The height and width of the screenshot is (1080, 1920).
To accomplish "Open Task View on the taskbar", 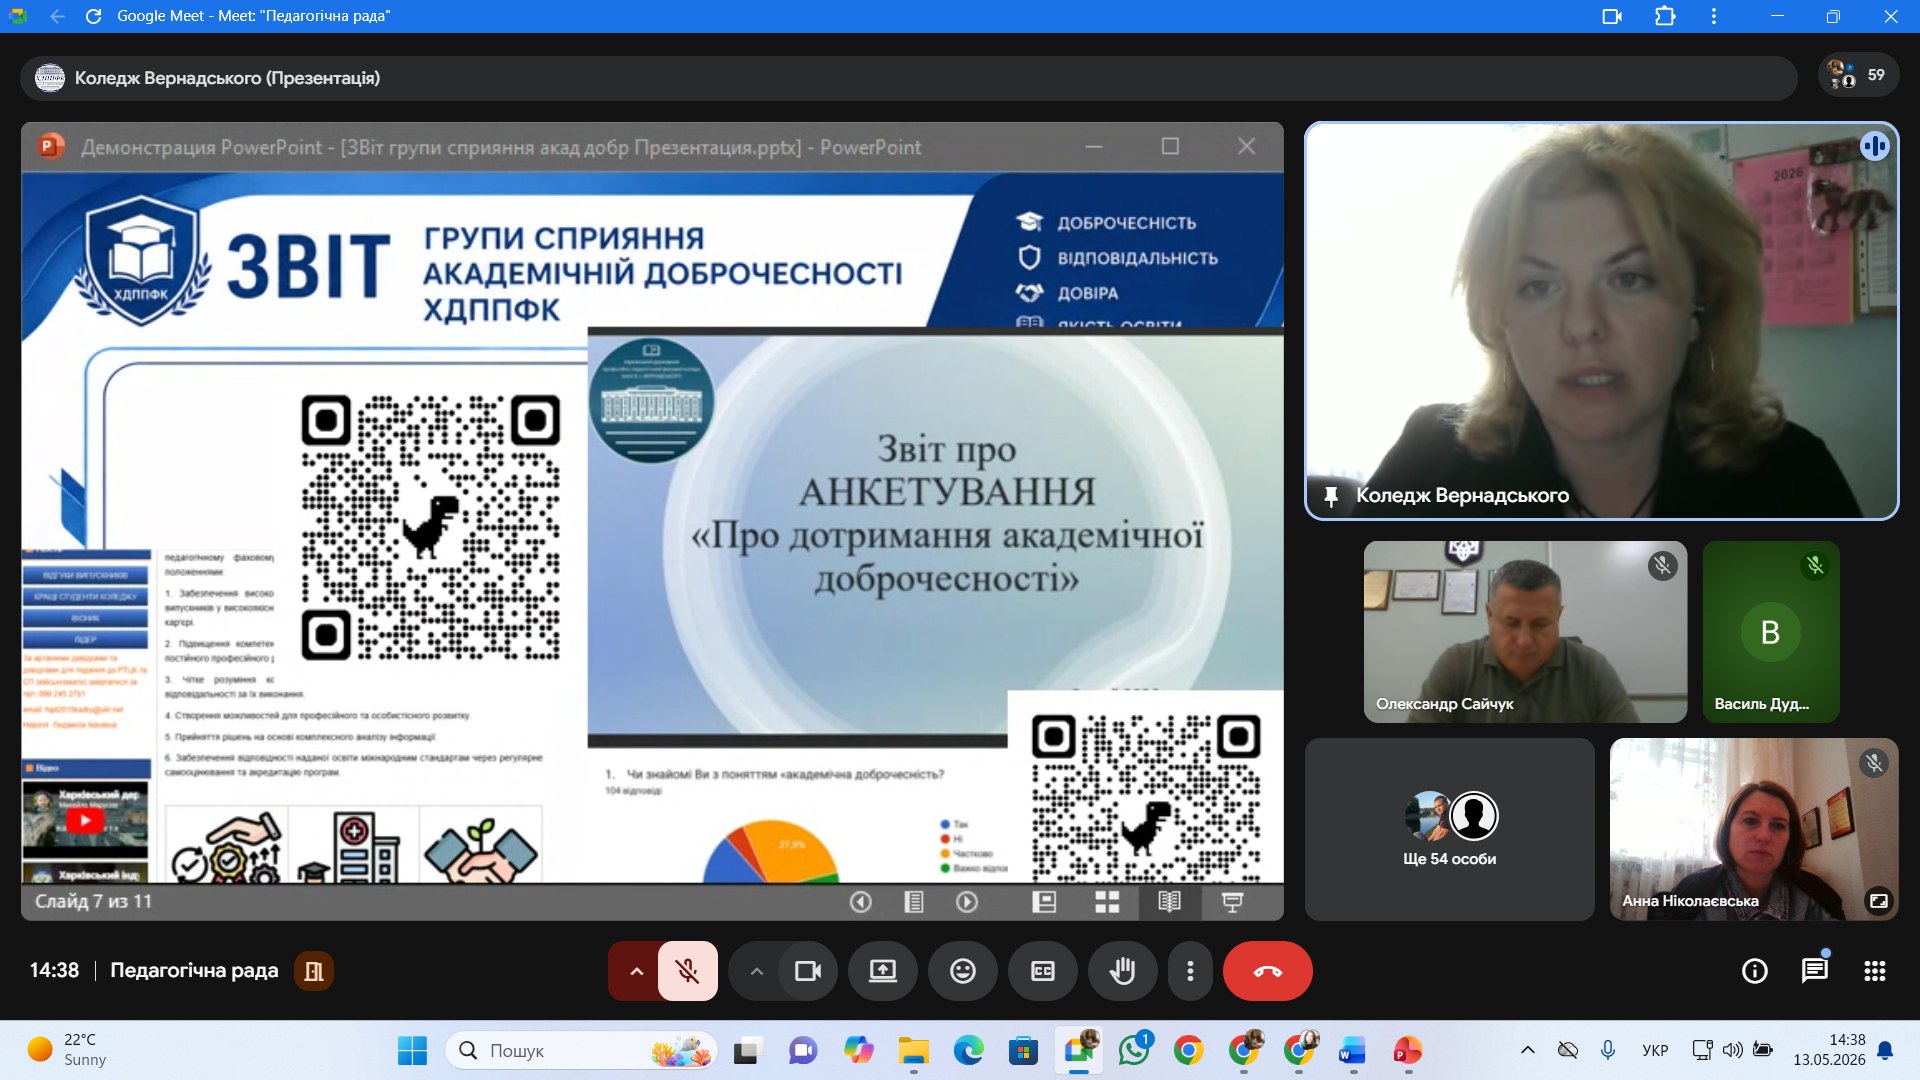I will 747,1051.
